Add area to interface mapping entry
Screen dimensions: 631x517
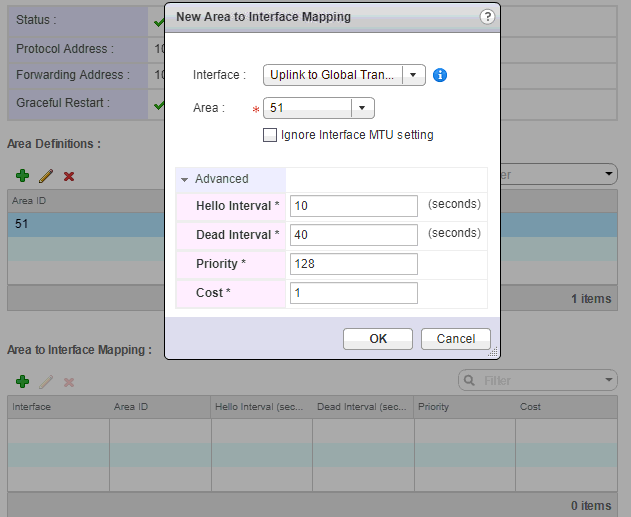pyautogui.click(x=22, y=382)
